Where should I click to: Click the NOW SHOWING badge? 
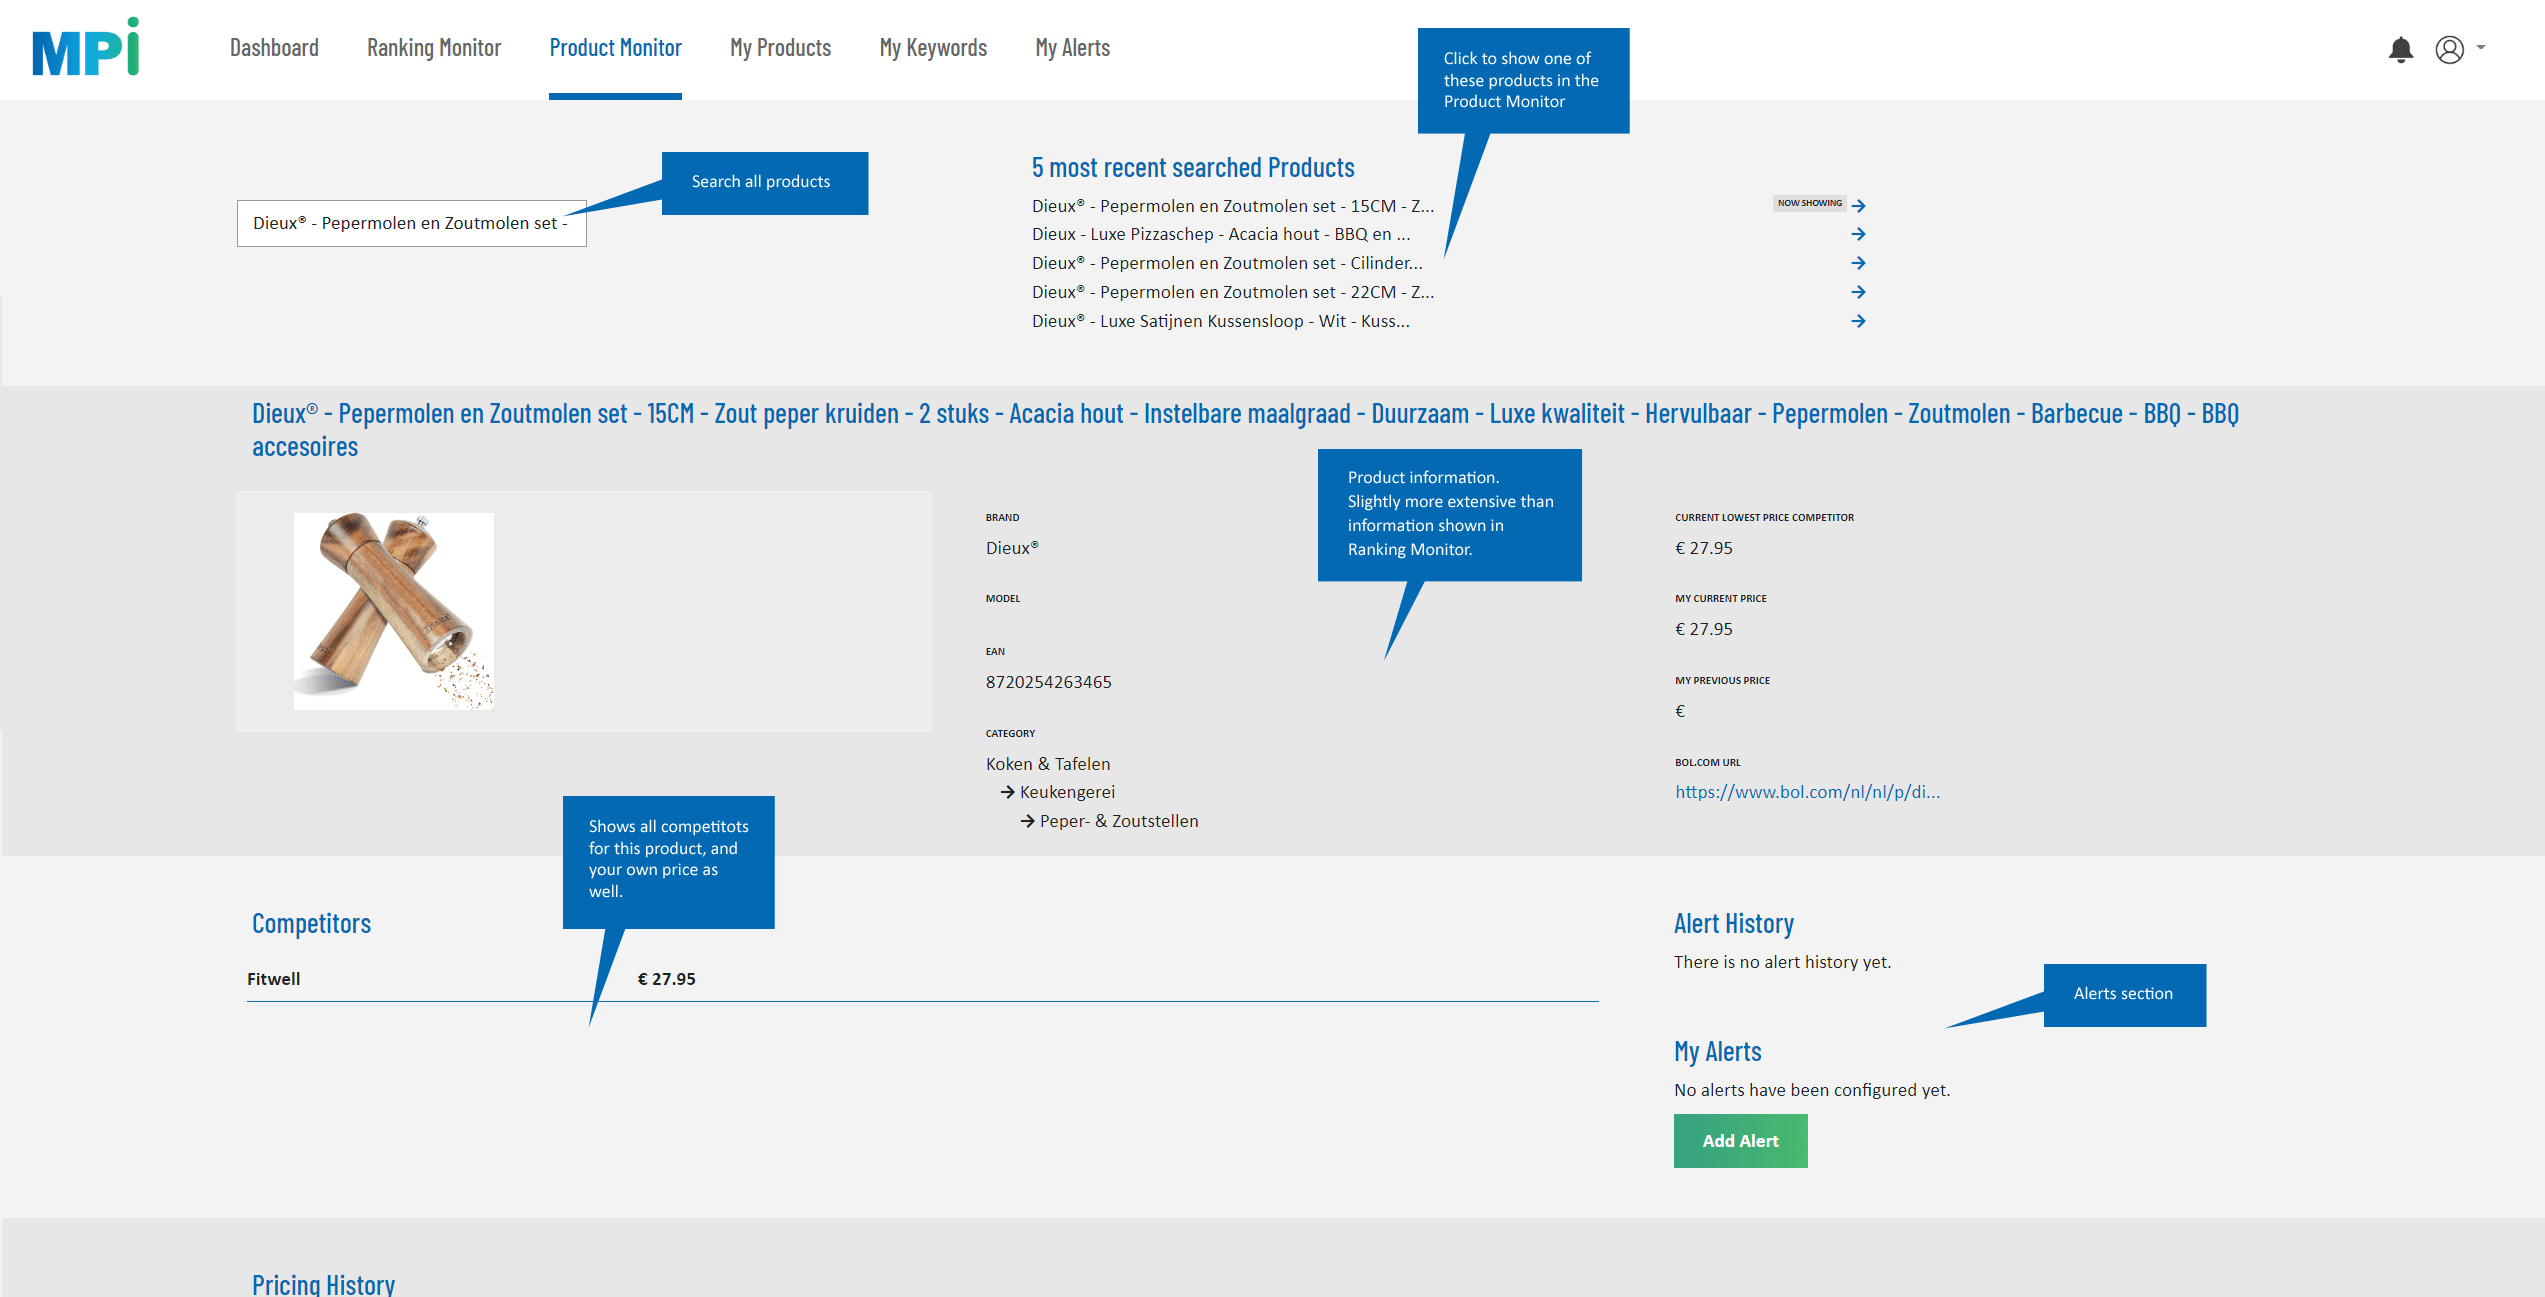coord(1809,203)
